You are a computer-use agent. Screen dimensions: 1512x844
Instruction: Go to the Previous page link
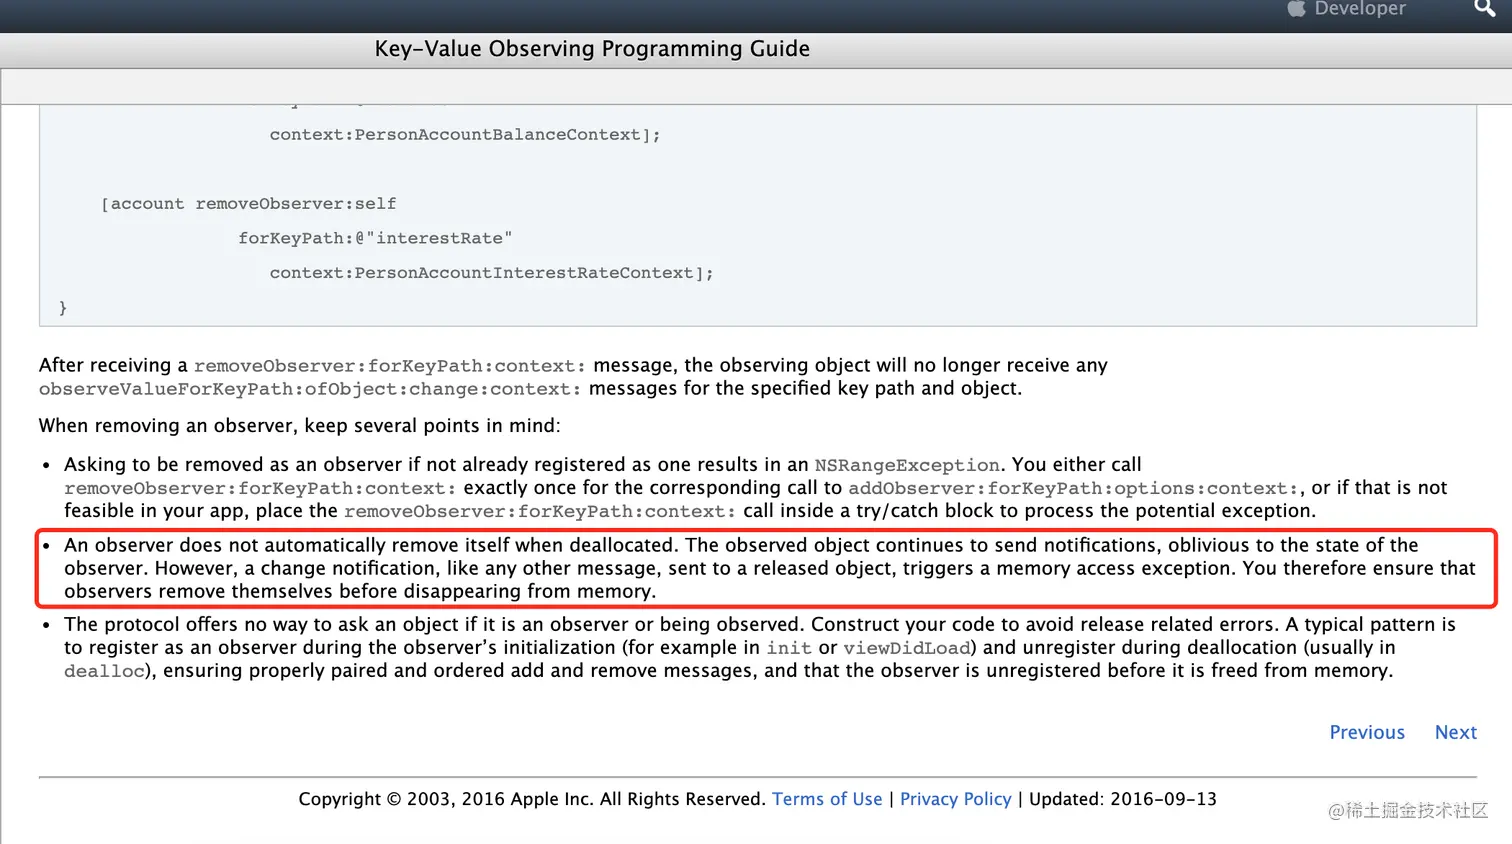[x=1367, y=732]
